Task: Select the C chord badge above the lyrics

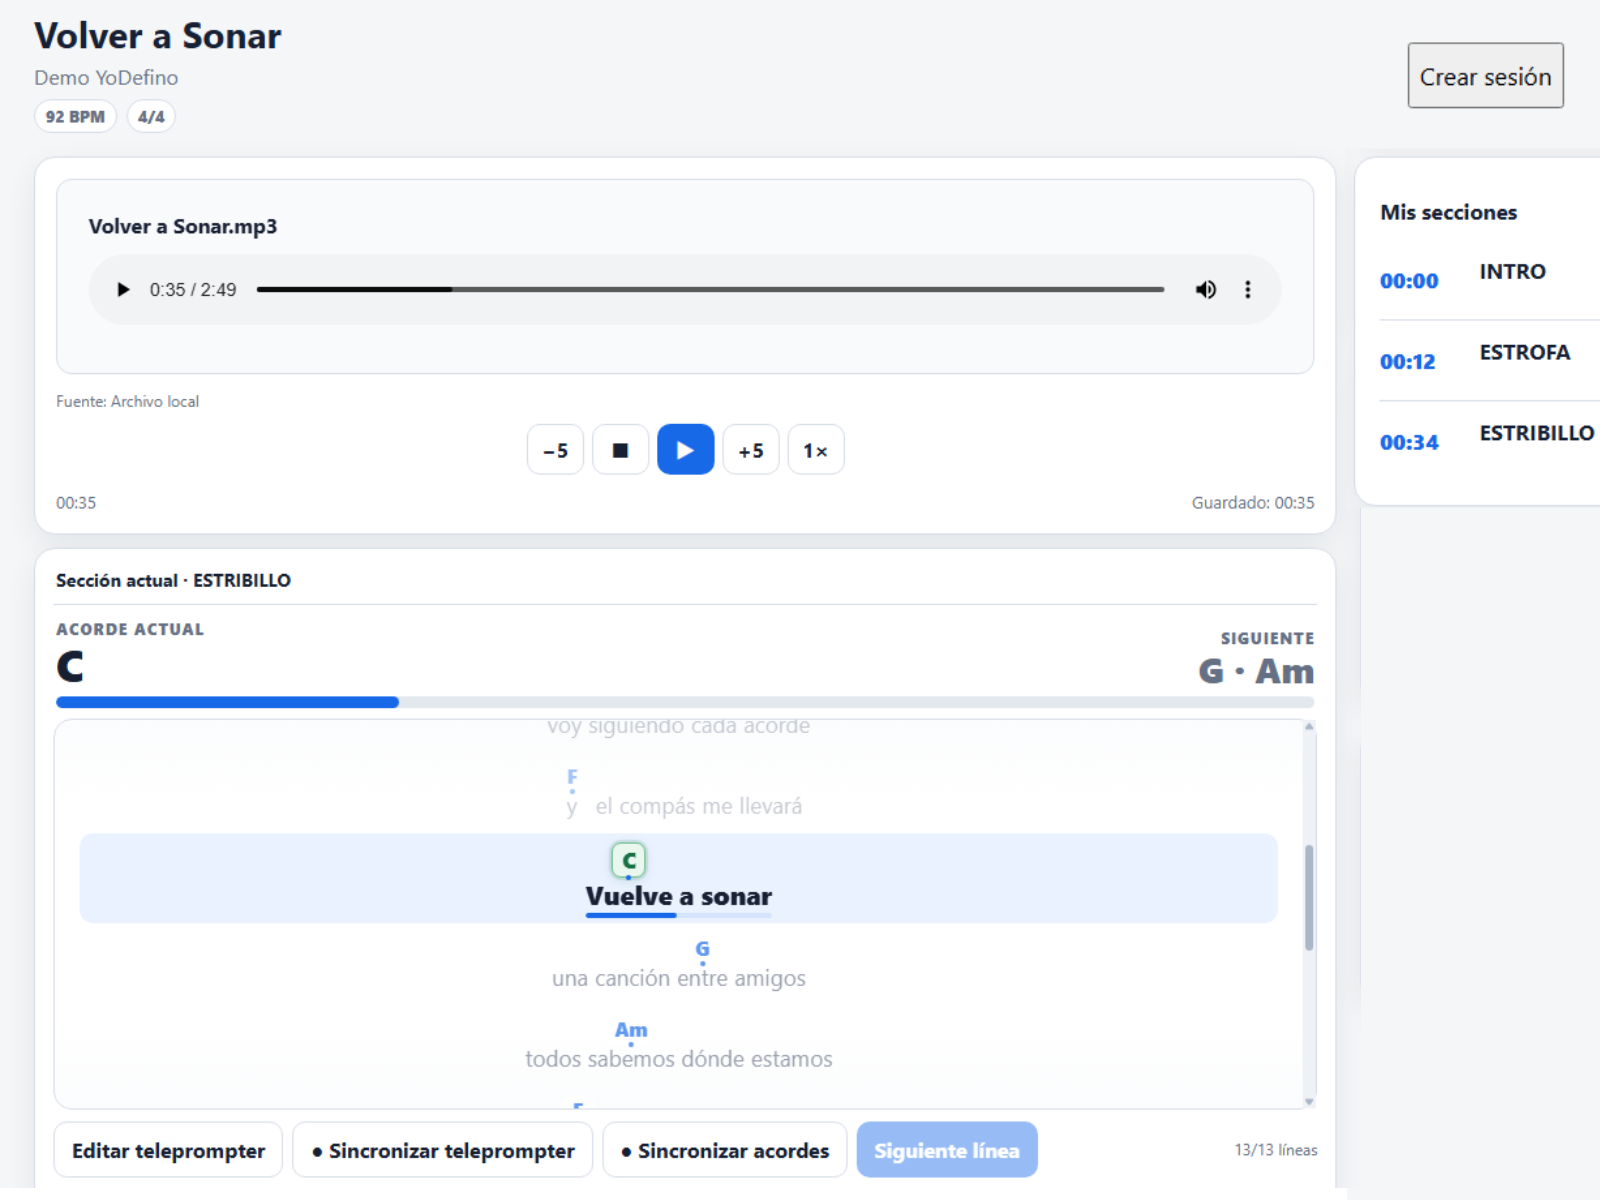Action: pyautogui.click(x=629, y=860)
